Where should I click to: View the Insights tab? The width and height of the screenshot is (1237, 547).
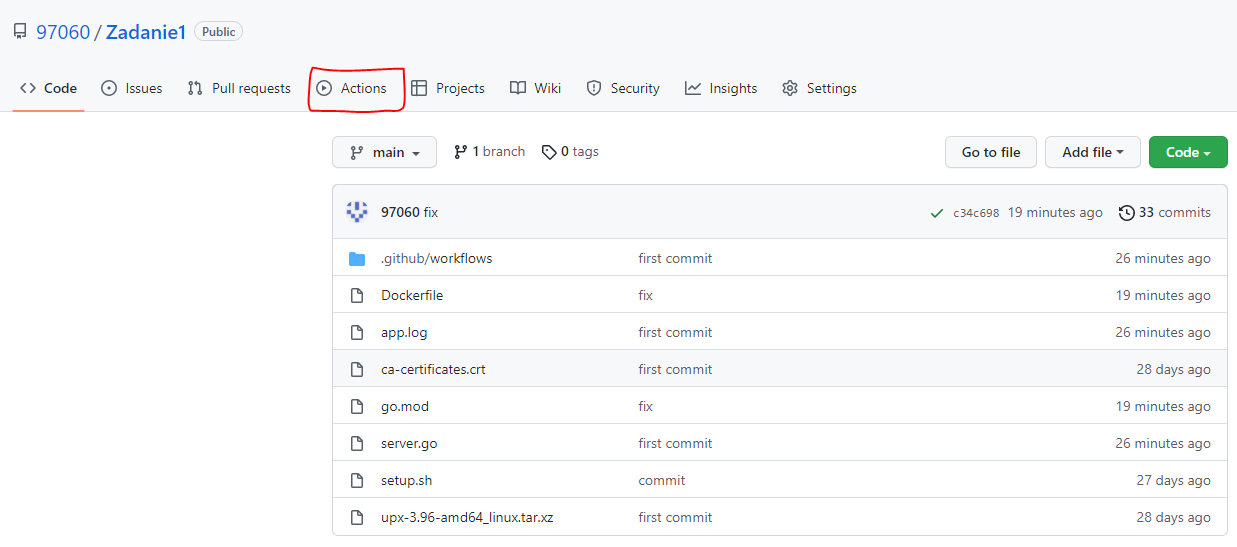click(x=721, y=88)
